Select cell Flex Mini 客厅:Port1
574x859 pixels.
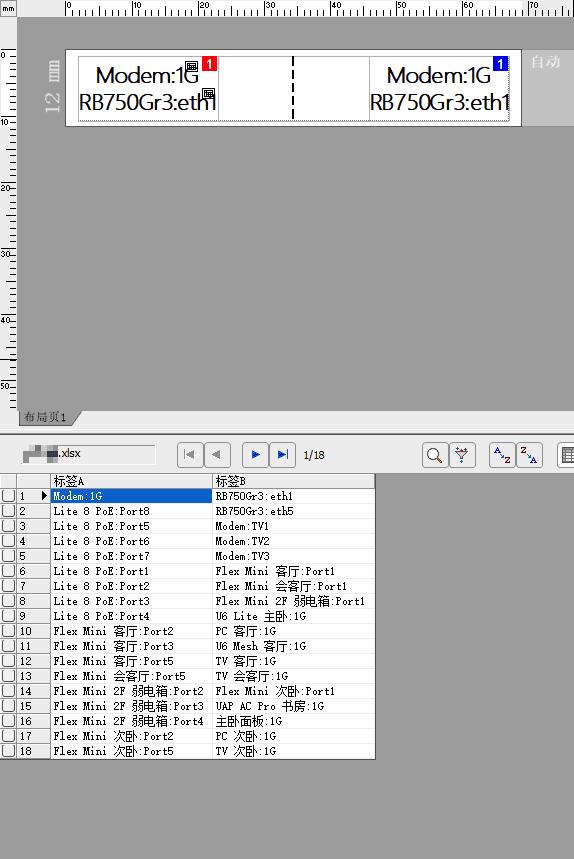(293, 571)
